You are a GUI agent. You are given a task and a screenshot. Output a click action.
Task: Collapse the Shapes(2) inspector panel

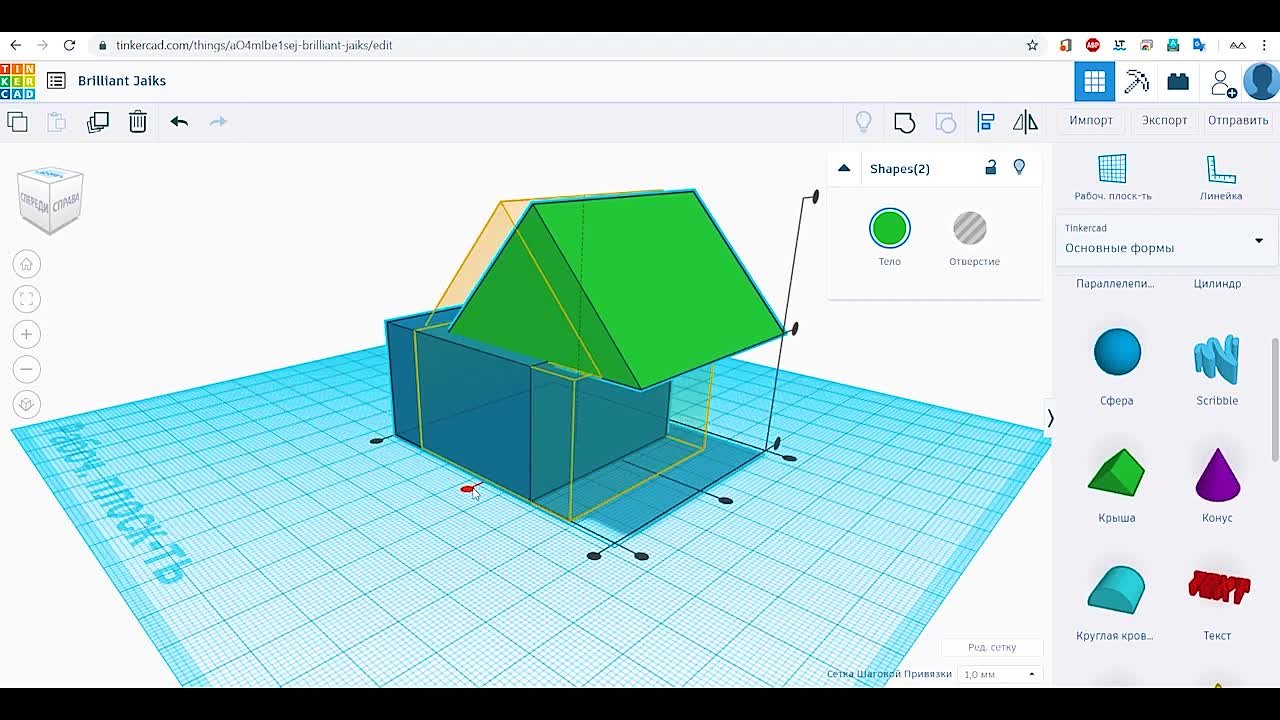click(844, 168)
